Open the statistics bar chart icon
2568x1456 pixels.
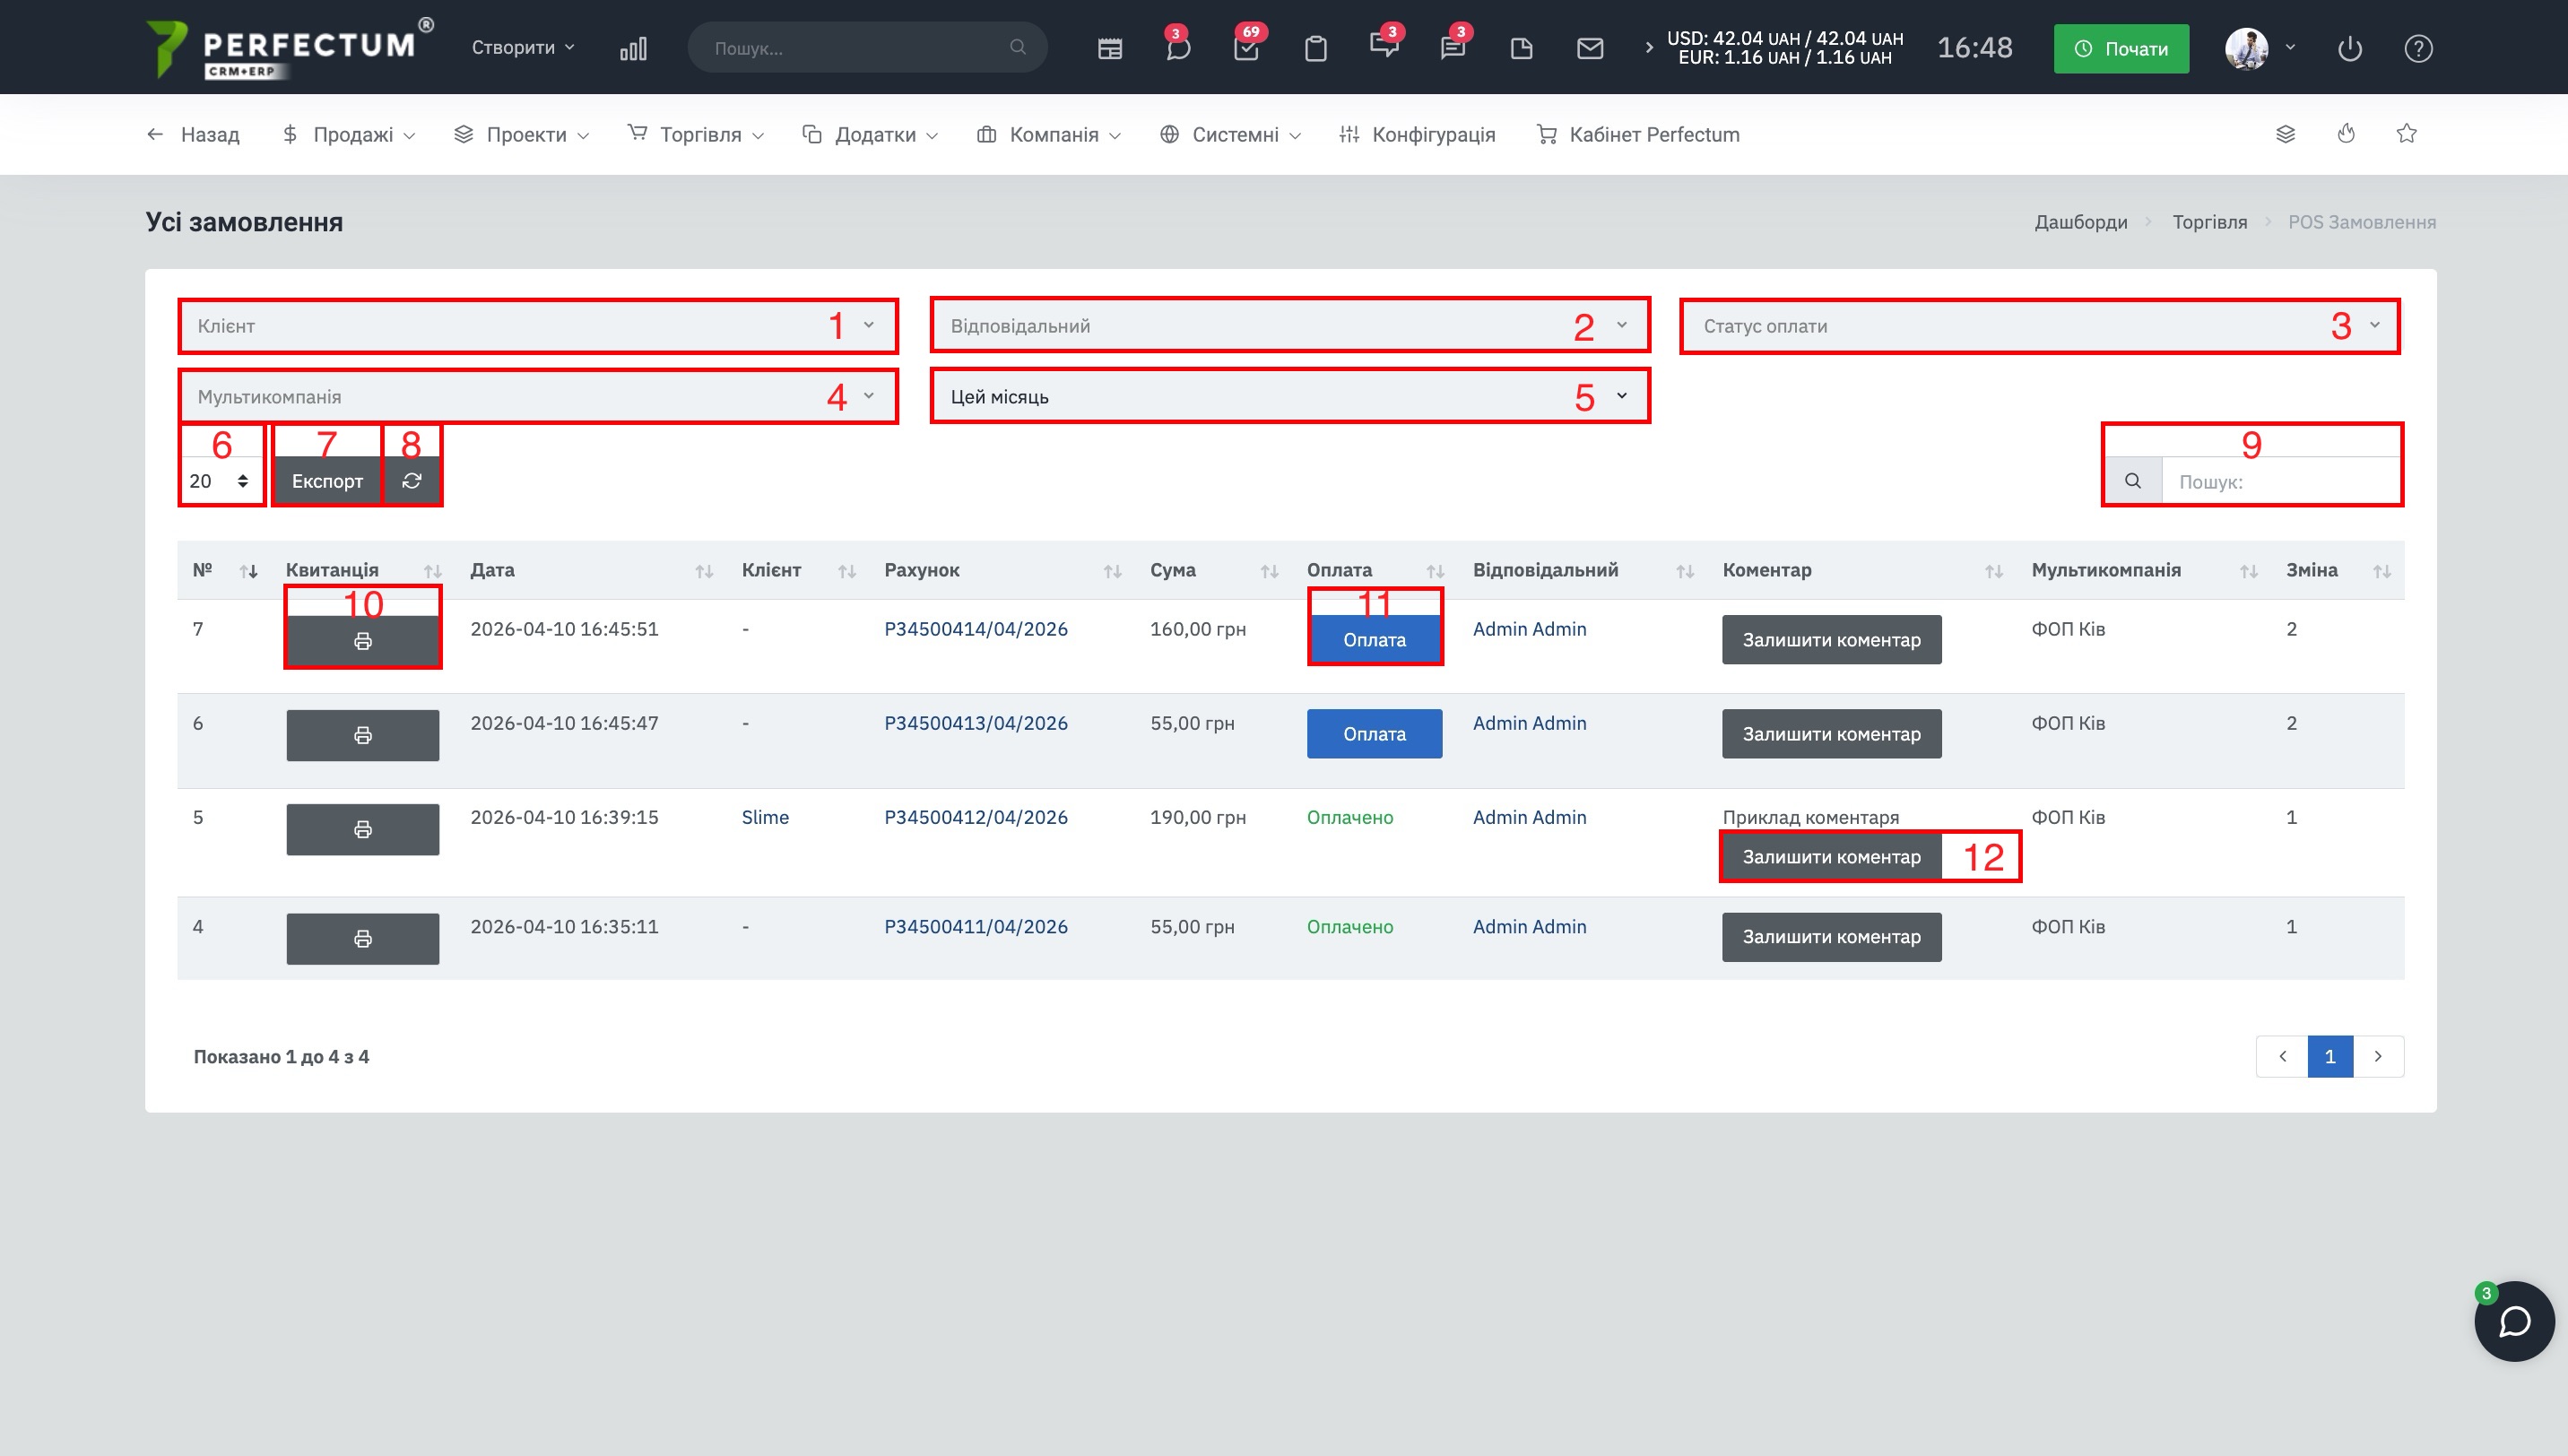633,48
